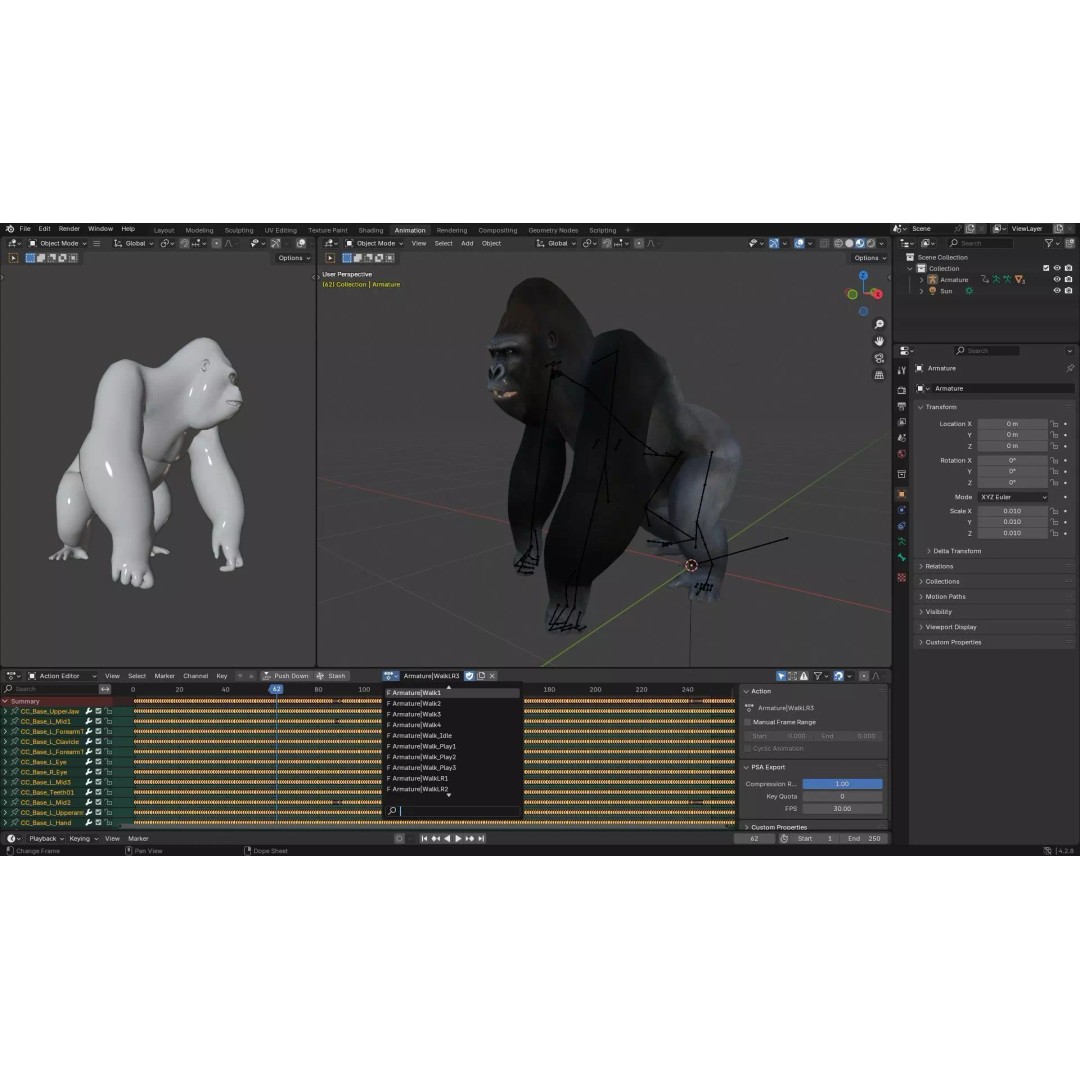
Task: Open the Object Constraints properties tab icon
Action: tap(902, 526)
